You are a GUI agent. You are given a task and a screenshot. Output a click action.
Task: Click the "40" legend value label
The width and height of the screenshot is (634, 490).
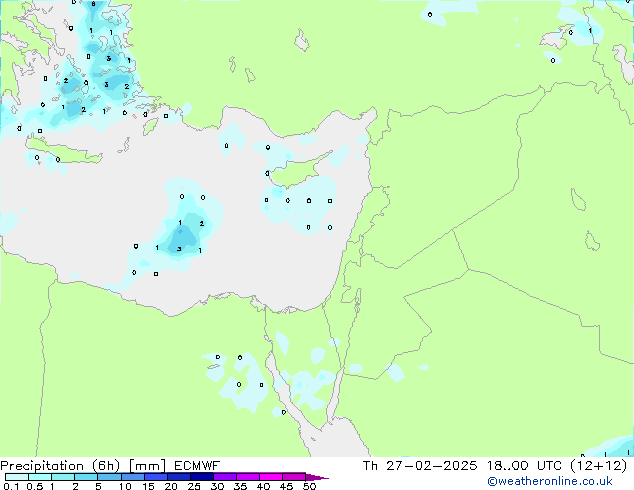263,486
